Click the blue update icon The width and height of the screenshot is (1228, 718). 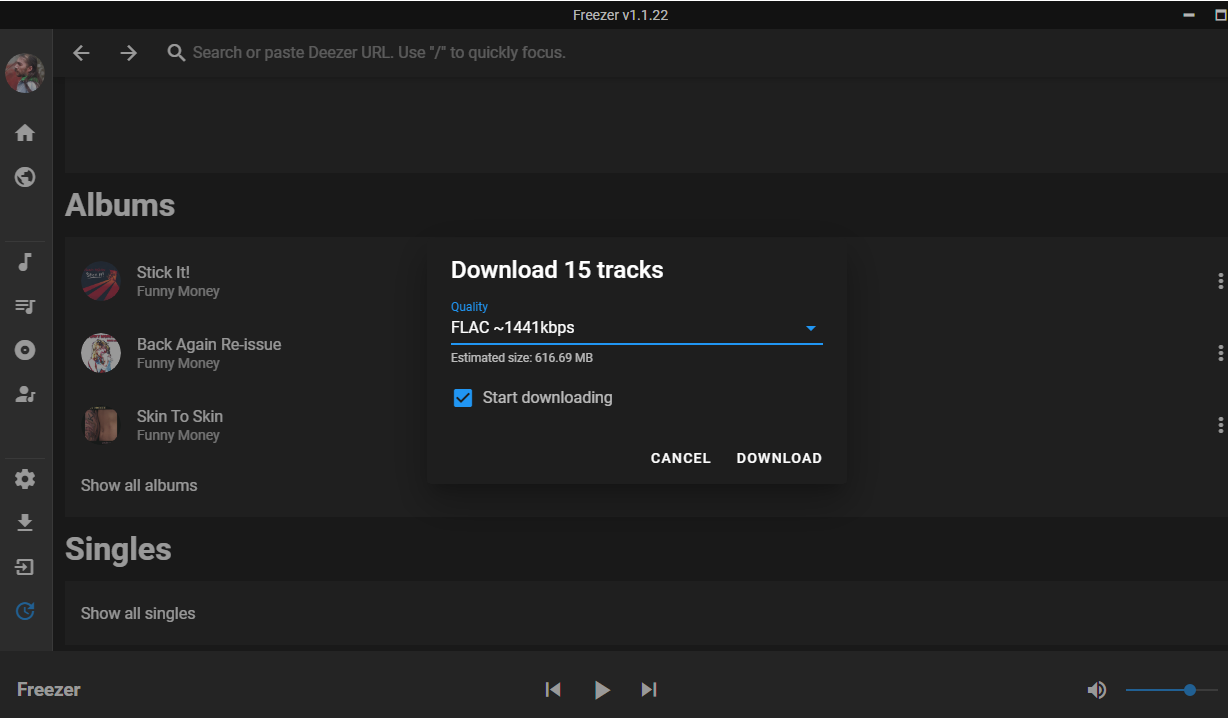pos(25,611)
